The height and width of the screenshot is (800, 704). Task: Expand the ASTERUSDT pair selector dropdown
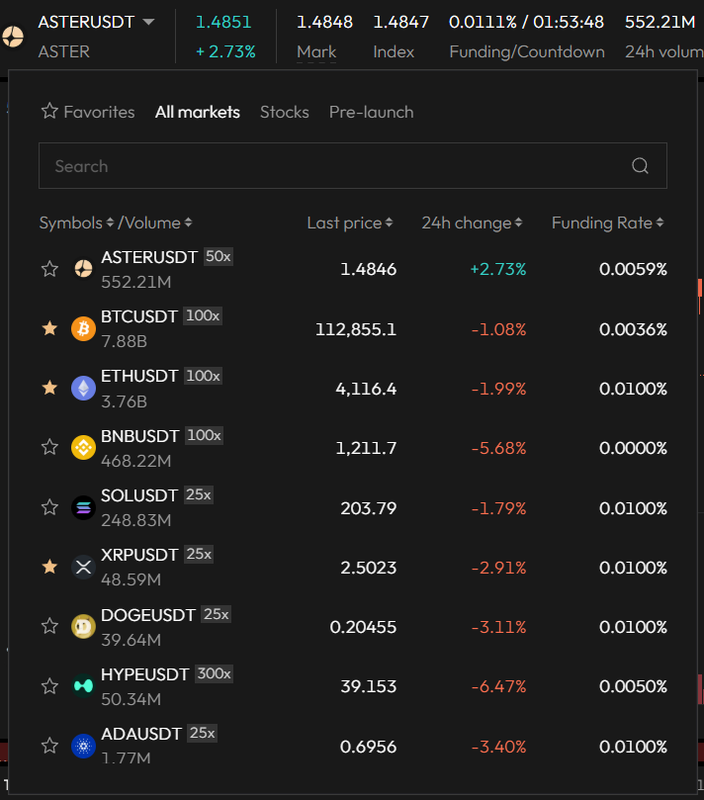click(x=148, y=22)
